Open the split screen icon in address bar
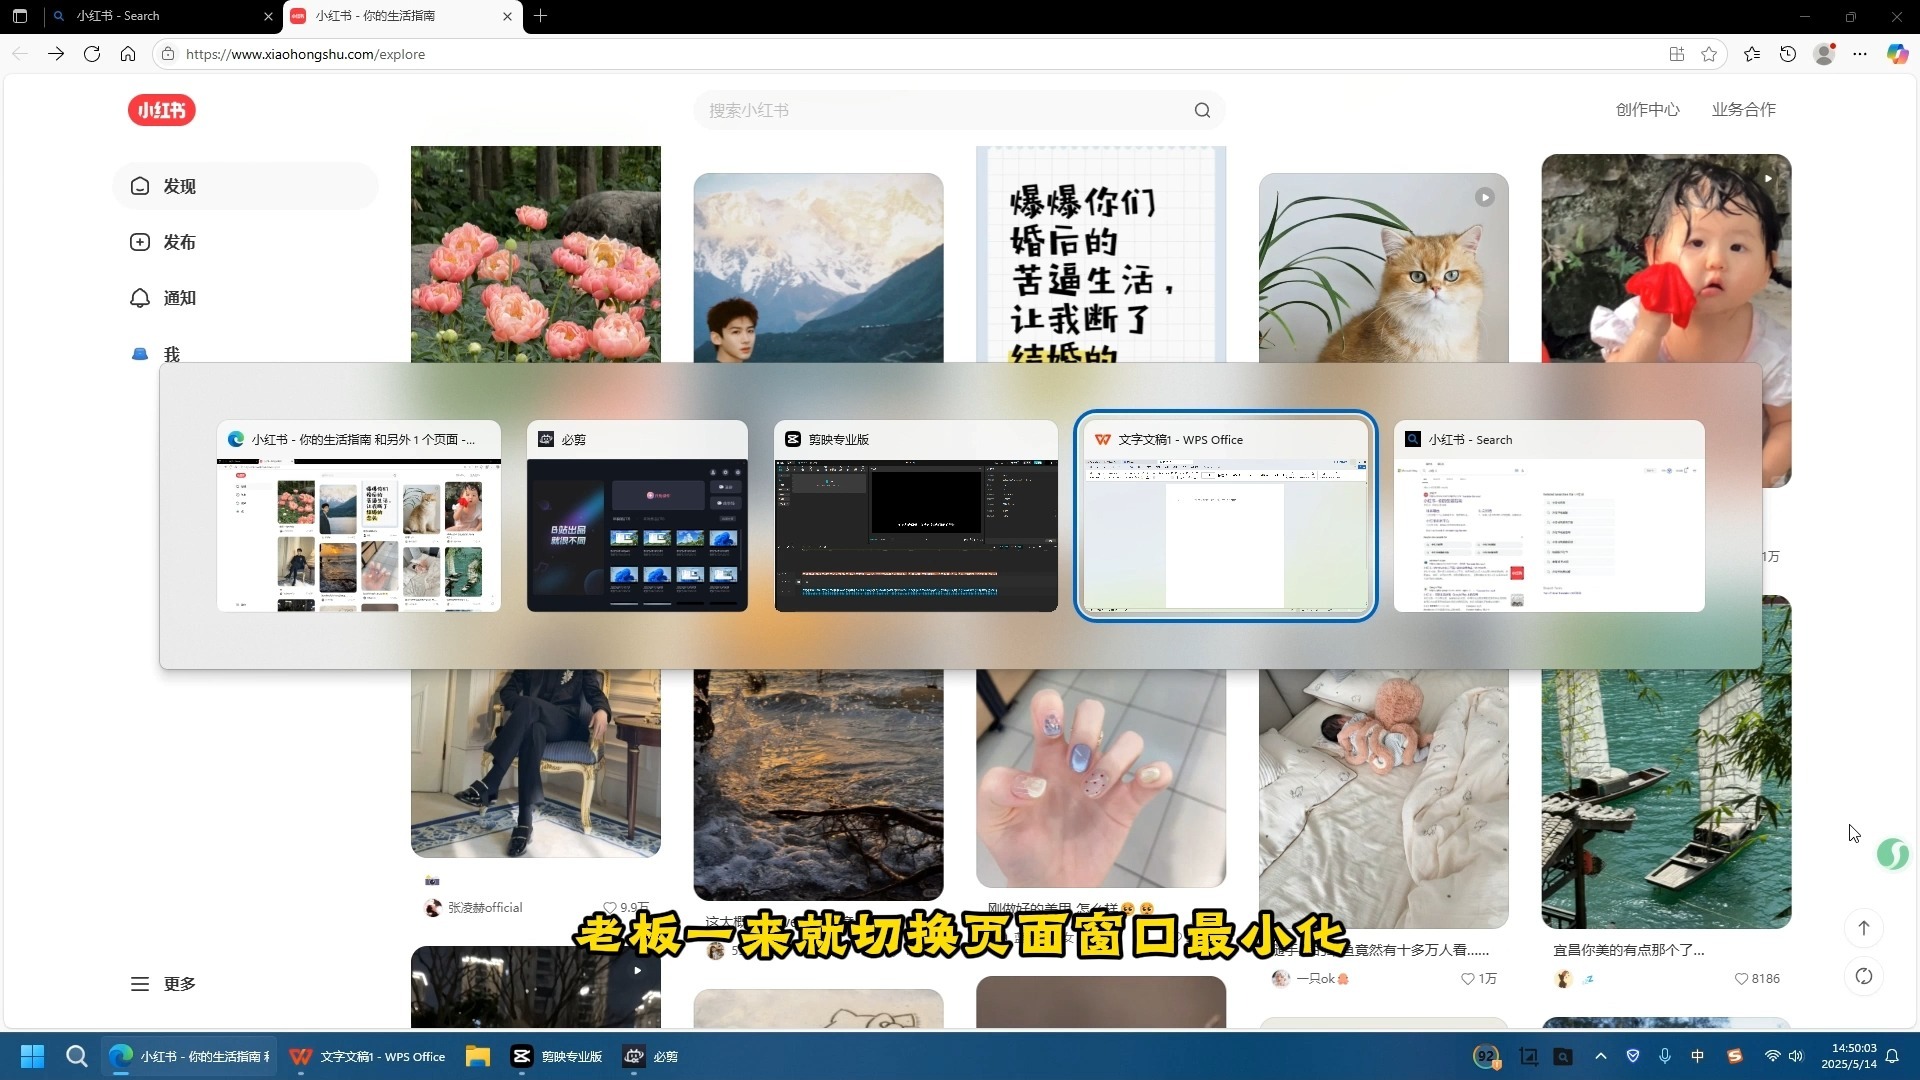 (1677, 54)
